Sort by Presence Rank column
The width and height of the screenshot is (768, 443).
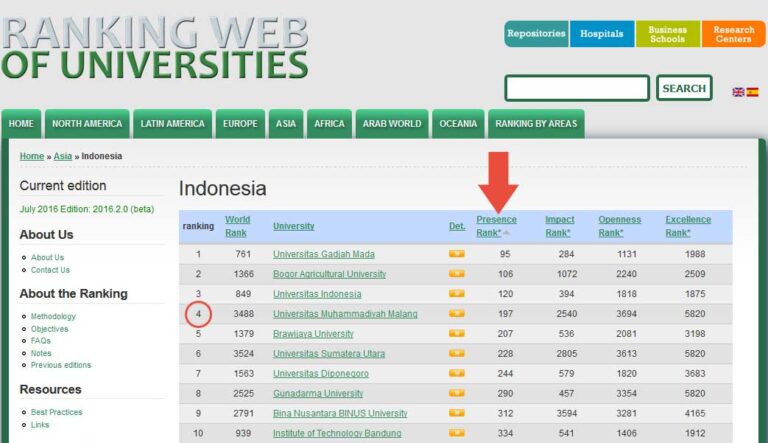tap(496, 226)
